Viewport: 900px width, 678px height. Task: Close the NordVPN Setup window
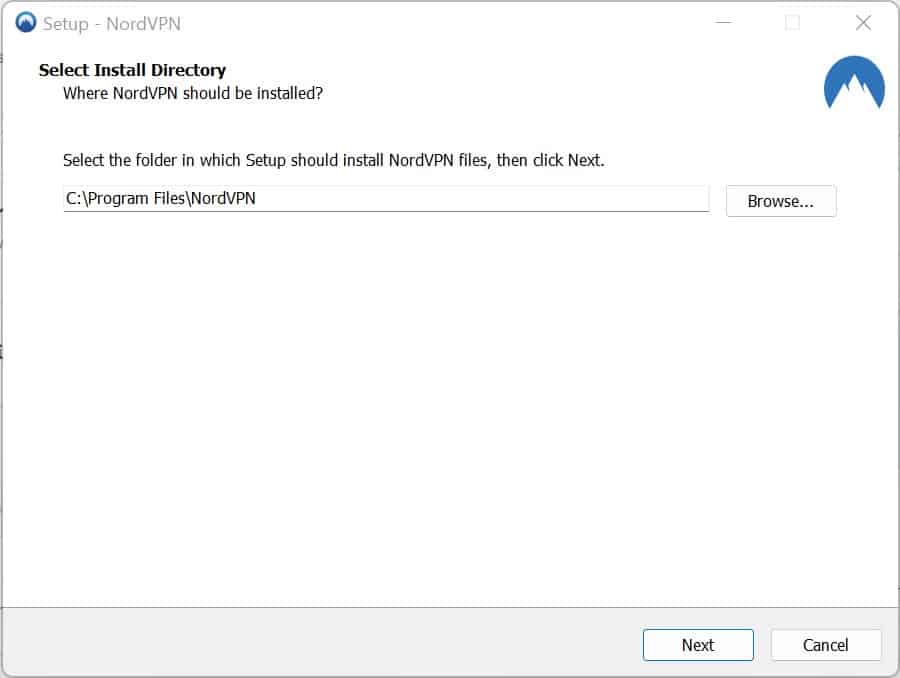coord(862,23)
